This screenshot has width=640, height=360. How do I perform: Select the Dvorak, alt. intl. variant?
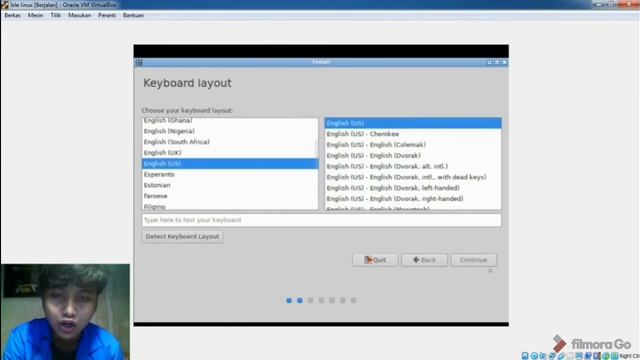coord(413,166)
